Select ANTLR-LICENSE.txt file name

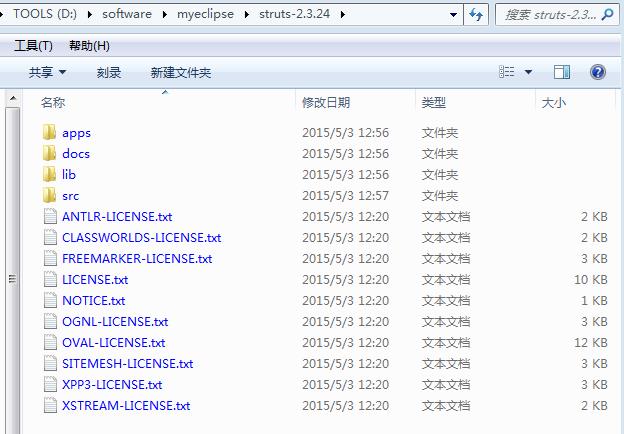pos(117,217)
